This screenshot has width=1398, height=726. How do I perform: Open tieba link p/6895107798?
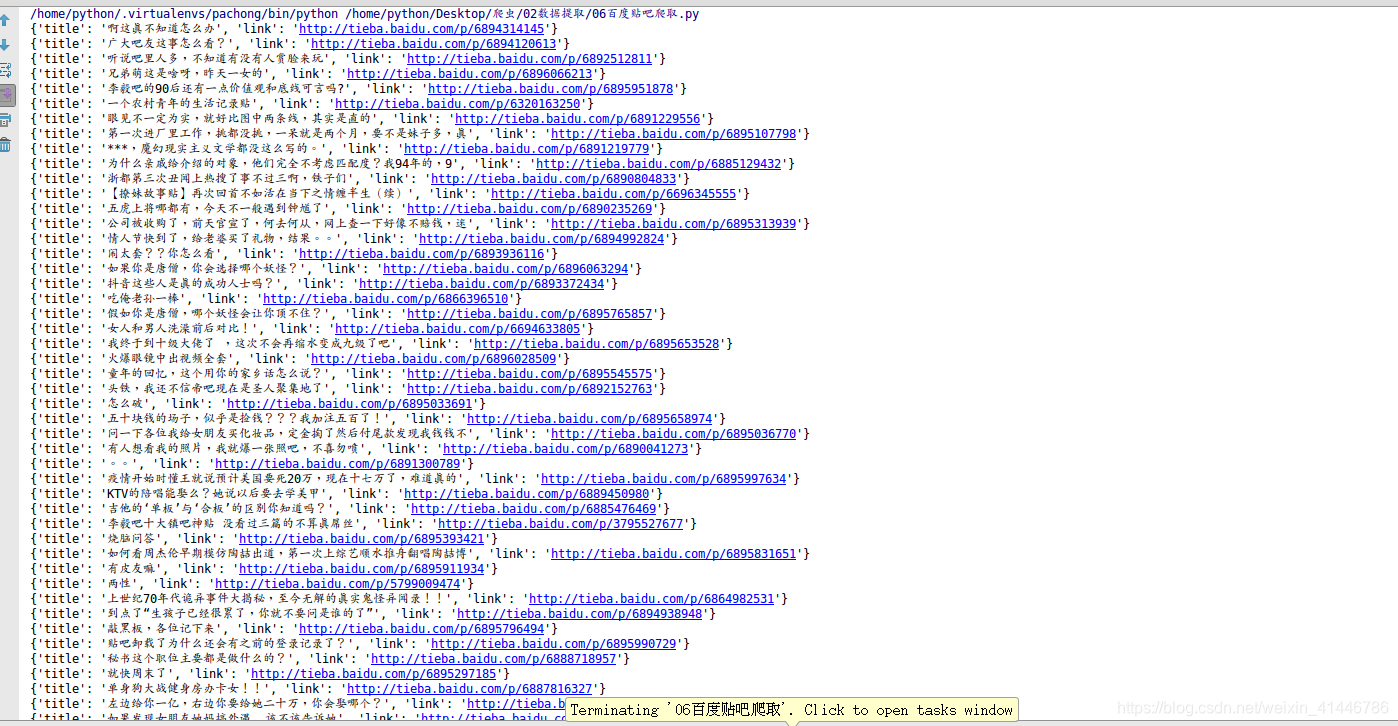[x=674, y=134]
